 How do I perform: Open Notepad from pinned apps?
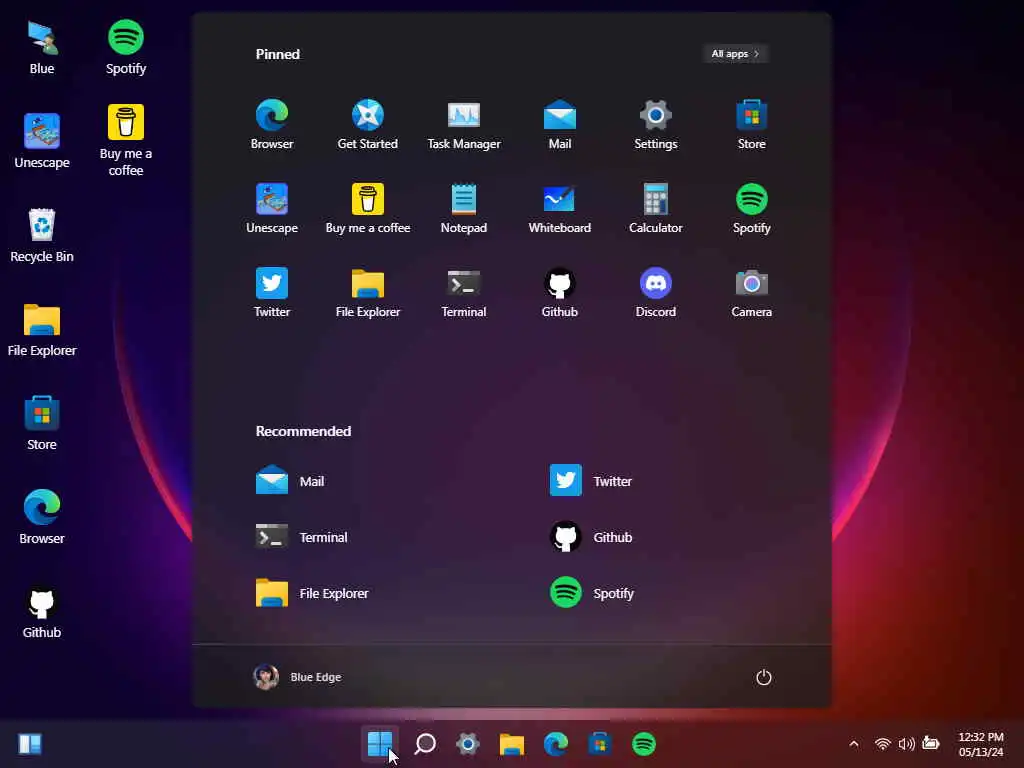464,209
